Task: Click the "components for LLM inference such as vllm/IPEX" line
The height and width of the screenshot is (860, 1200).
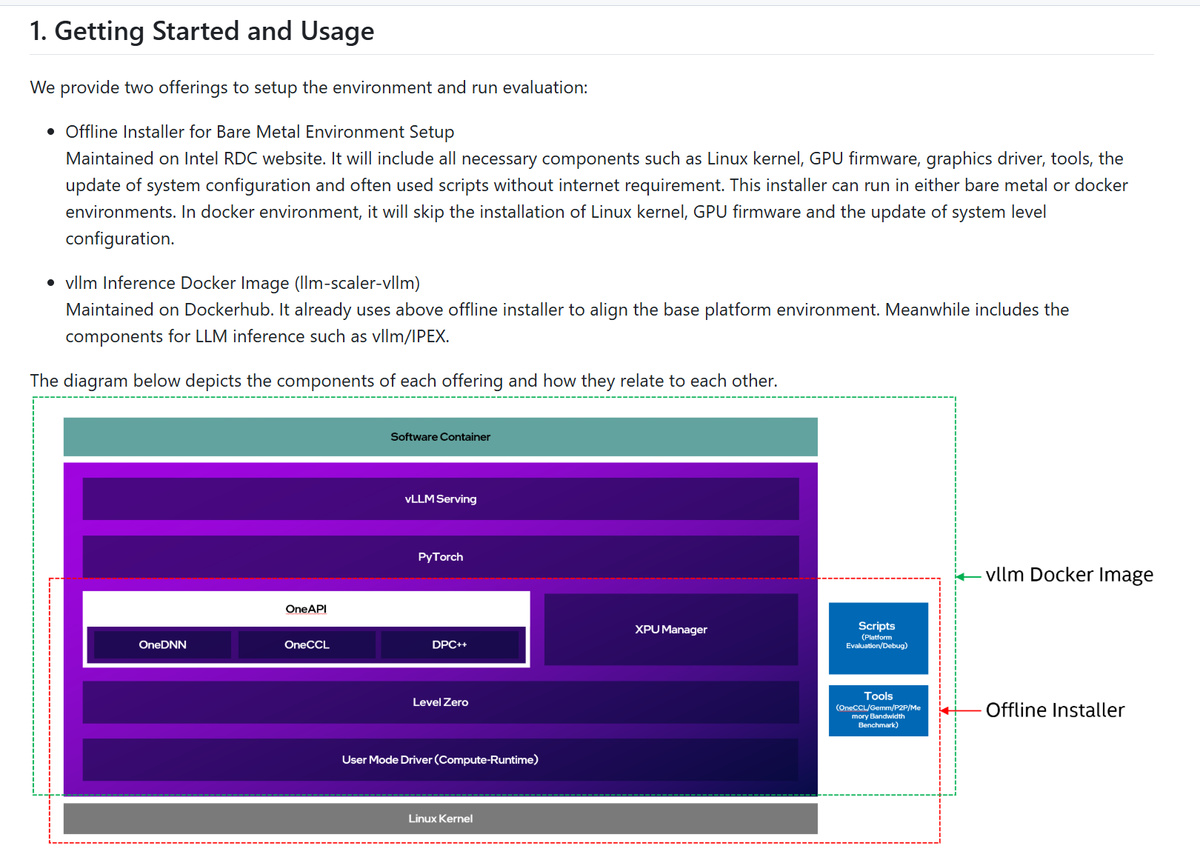Action: click(257, 337)
